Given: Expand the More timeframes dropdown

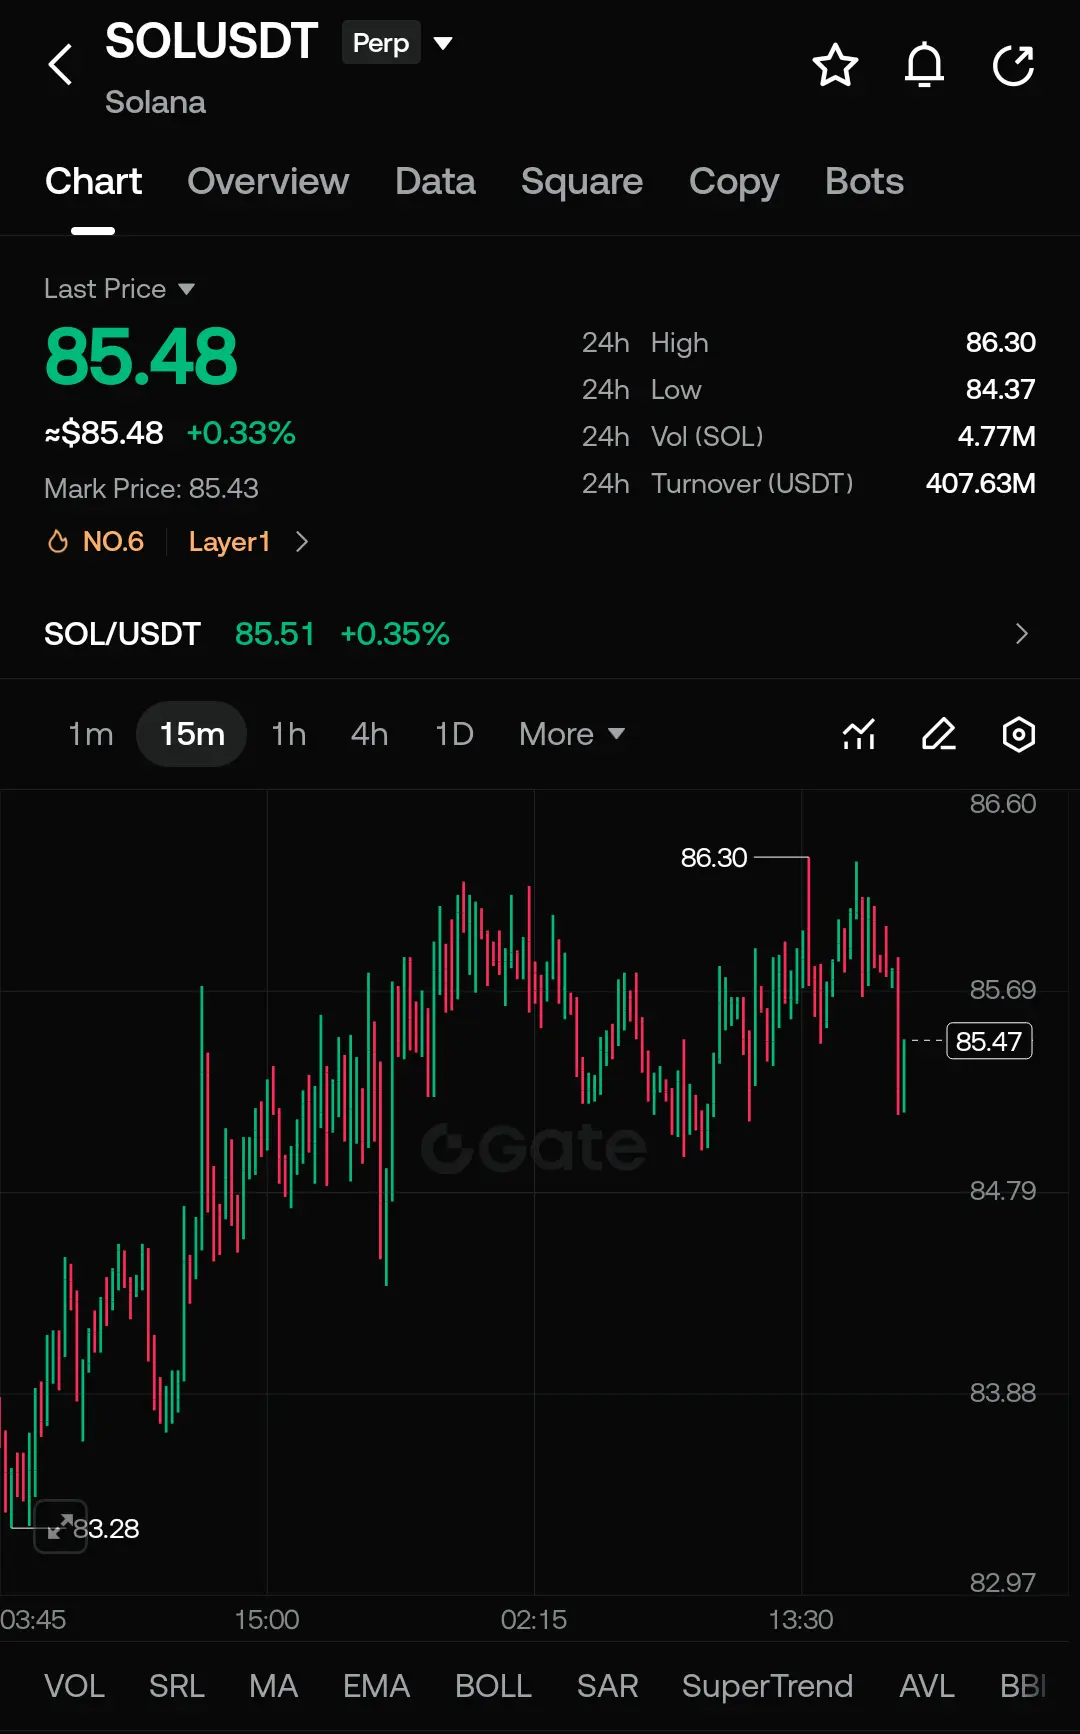Looking at the screenshot, I should [572, 735].
